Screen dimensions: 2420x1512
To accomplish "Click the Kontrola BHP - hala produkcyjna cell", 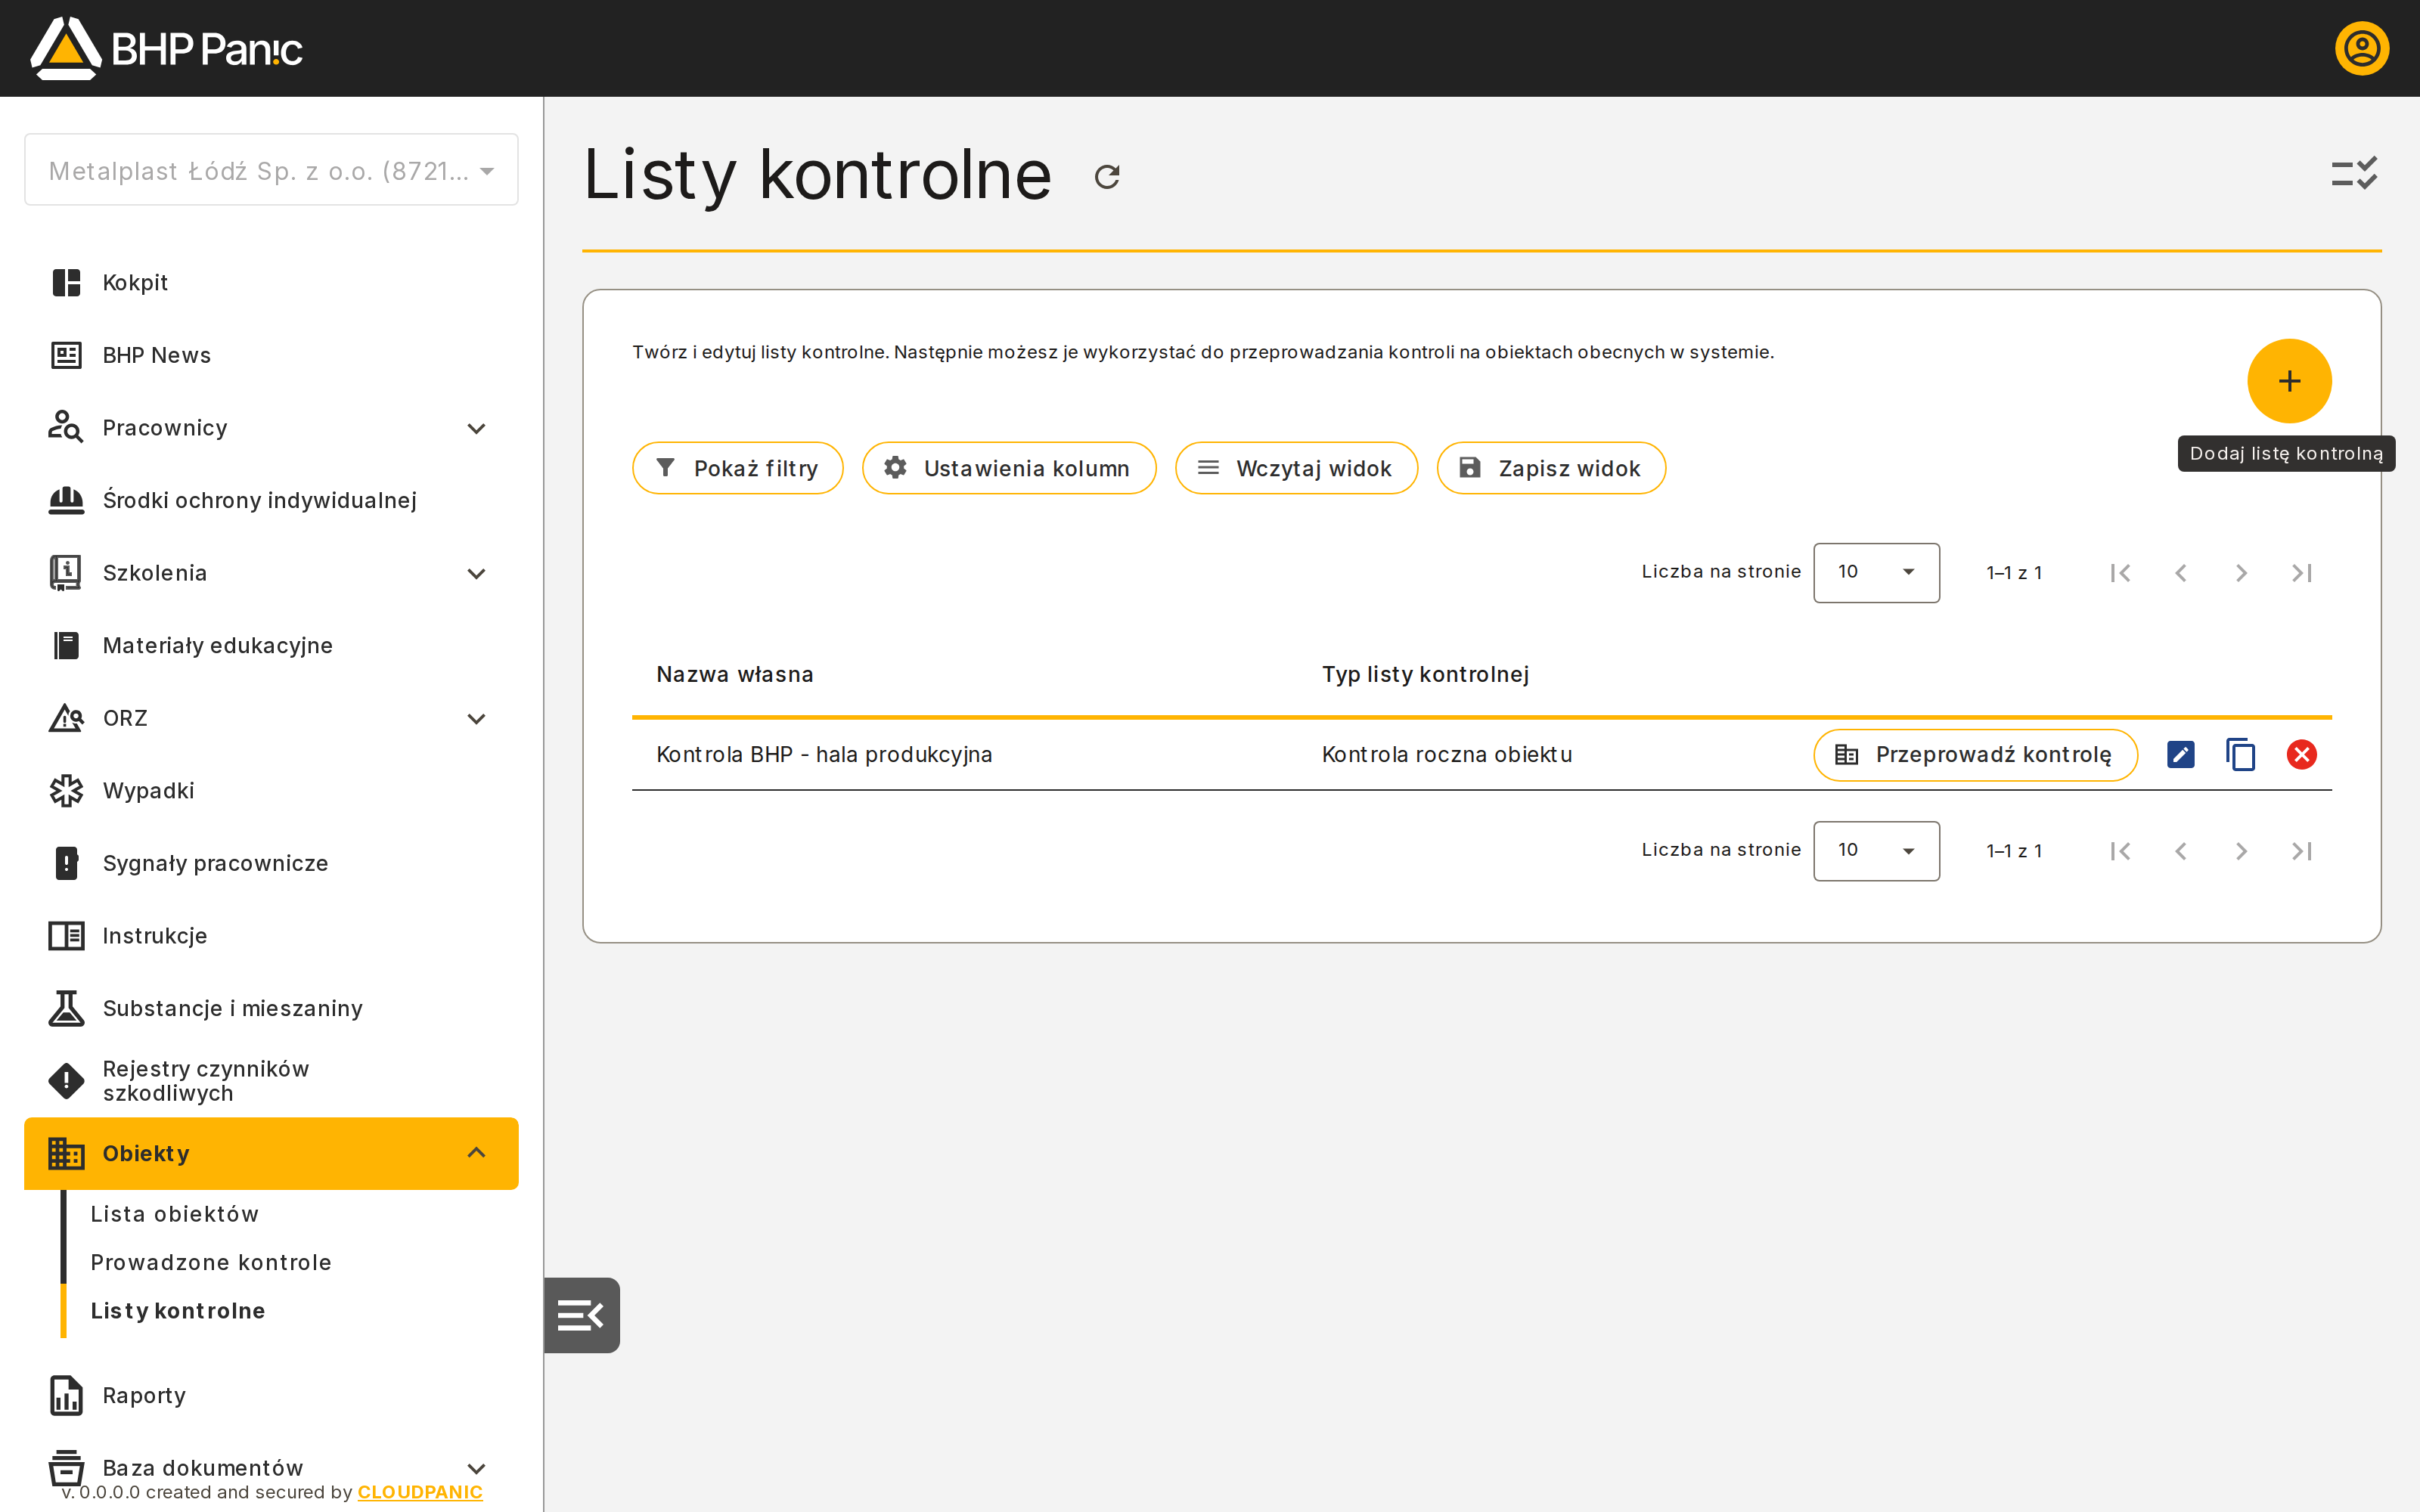I will coord(824,754).
